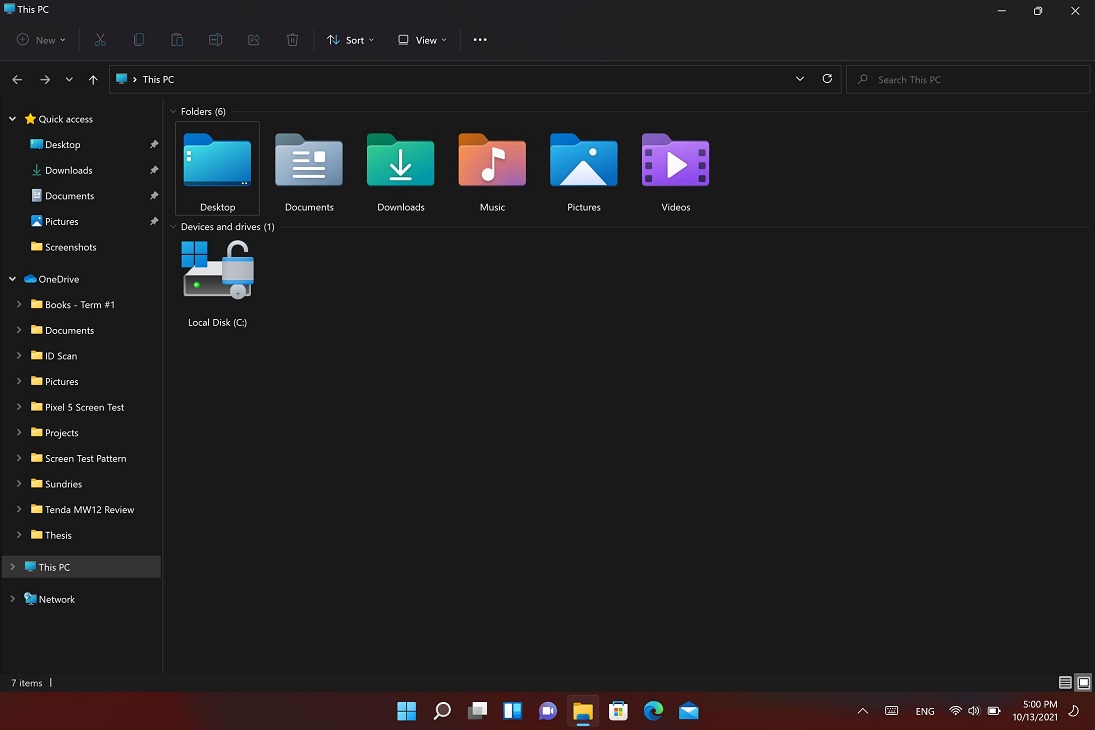
Task: Go up one level with Up arrow
Action: [x=93, y=79]
